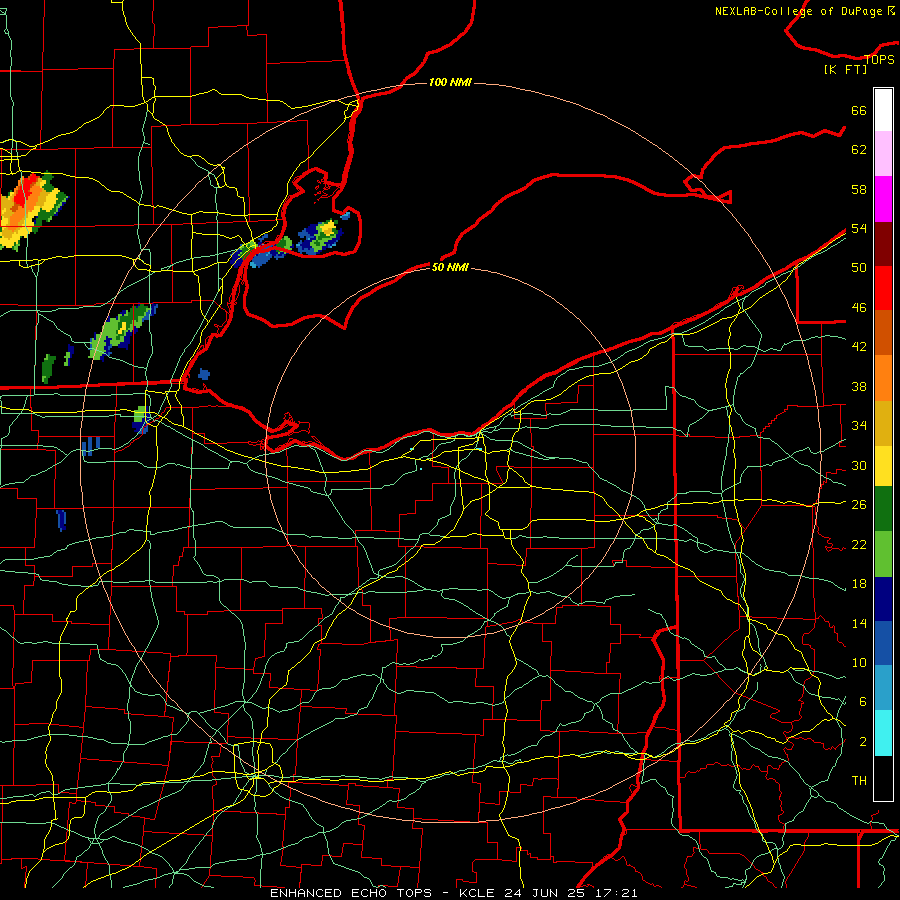Click the "18" legend value
The width and height of the screenshot is (900, 900).
[859, 584]
